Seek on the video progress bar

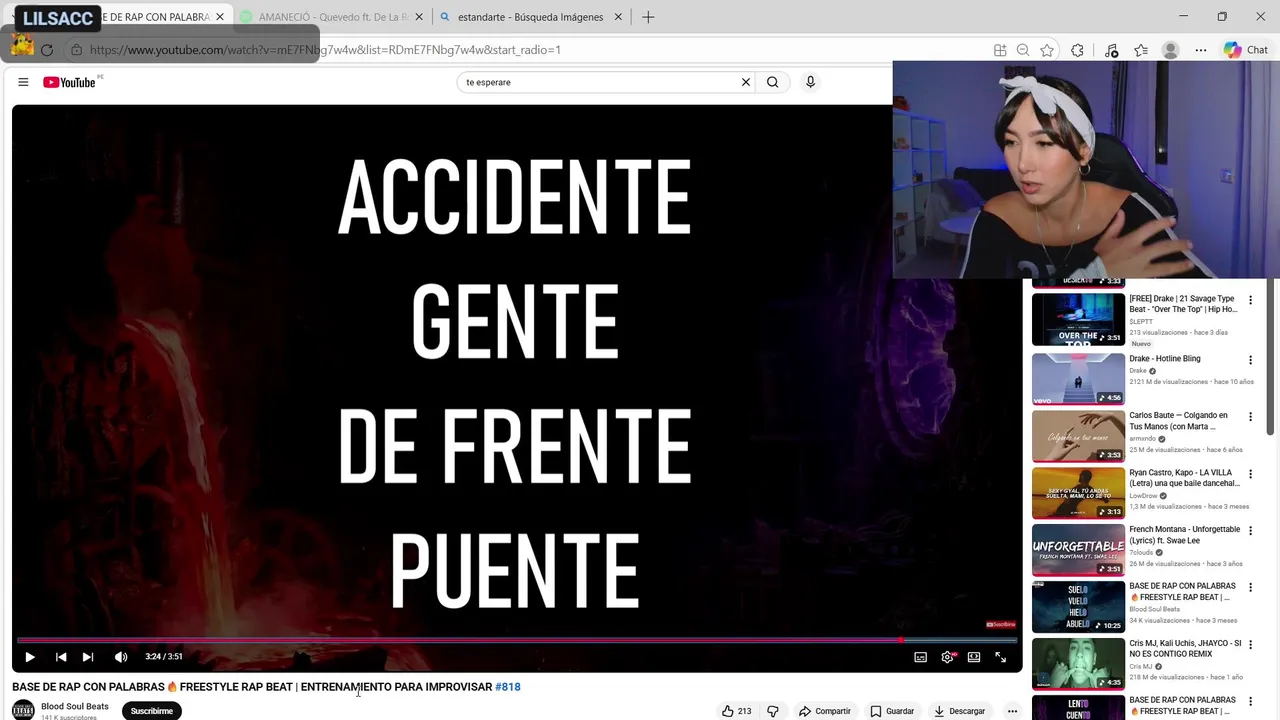(x=517, y=640)
